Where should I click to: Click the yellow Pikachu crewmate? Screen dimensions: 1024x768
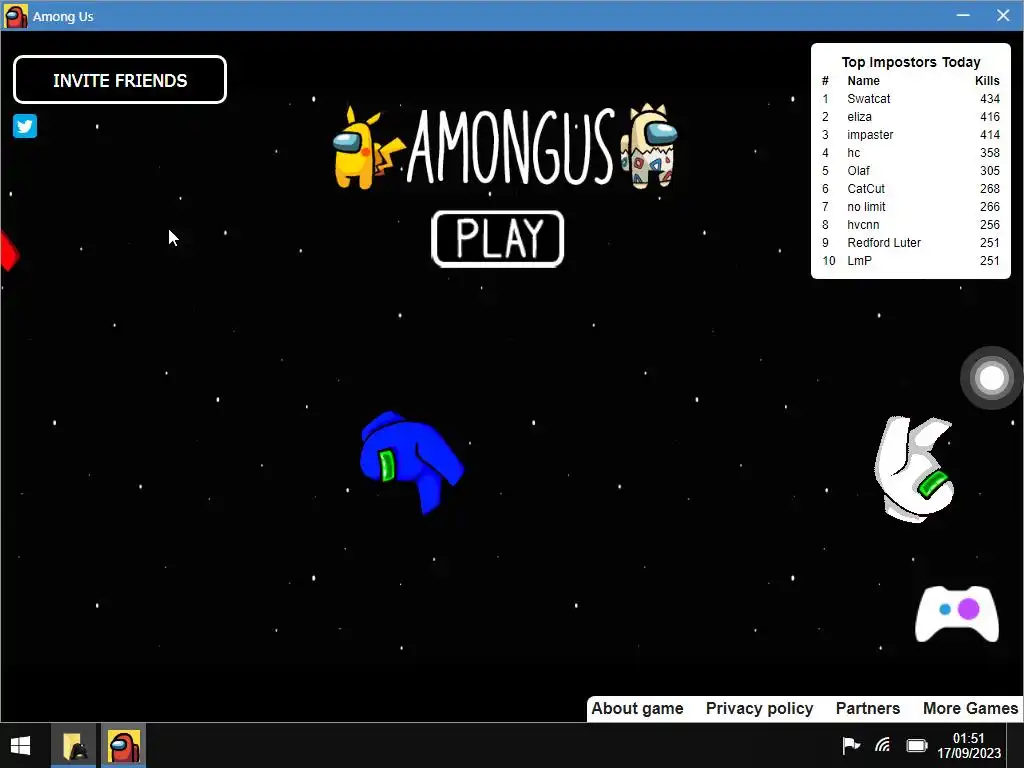367,148
